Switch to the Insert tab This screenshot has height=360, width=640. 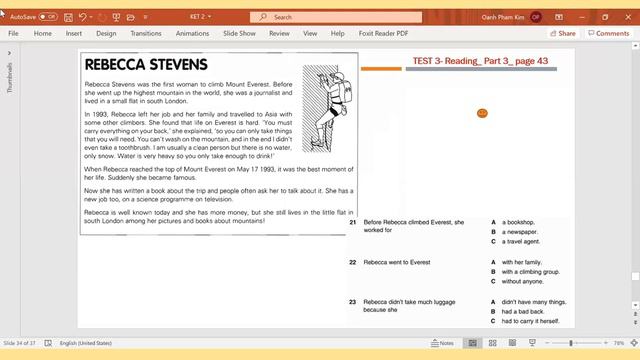click(73, 33)
